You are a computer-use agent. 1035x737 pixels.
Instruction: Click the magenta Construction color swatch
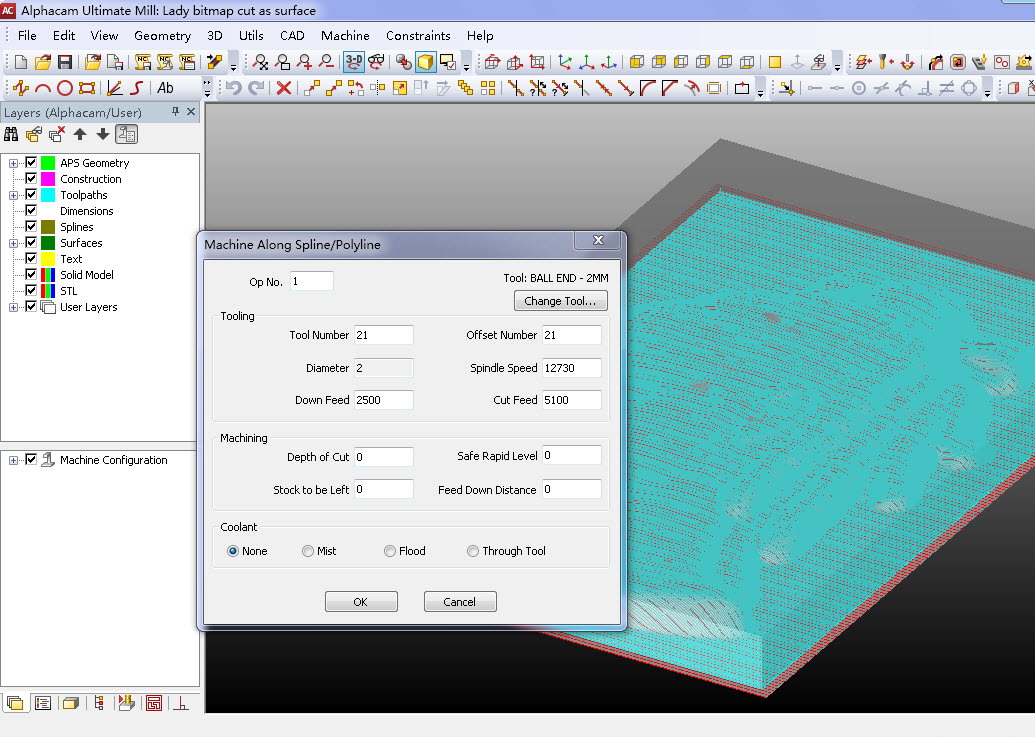click(x=48, y=179)
